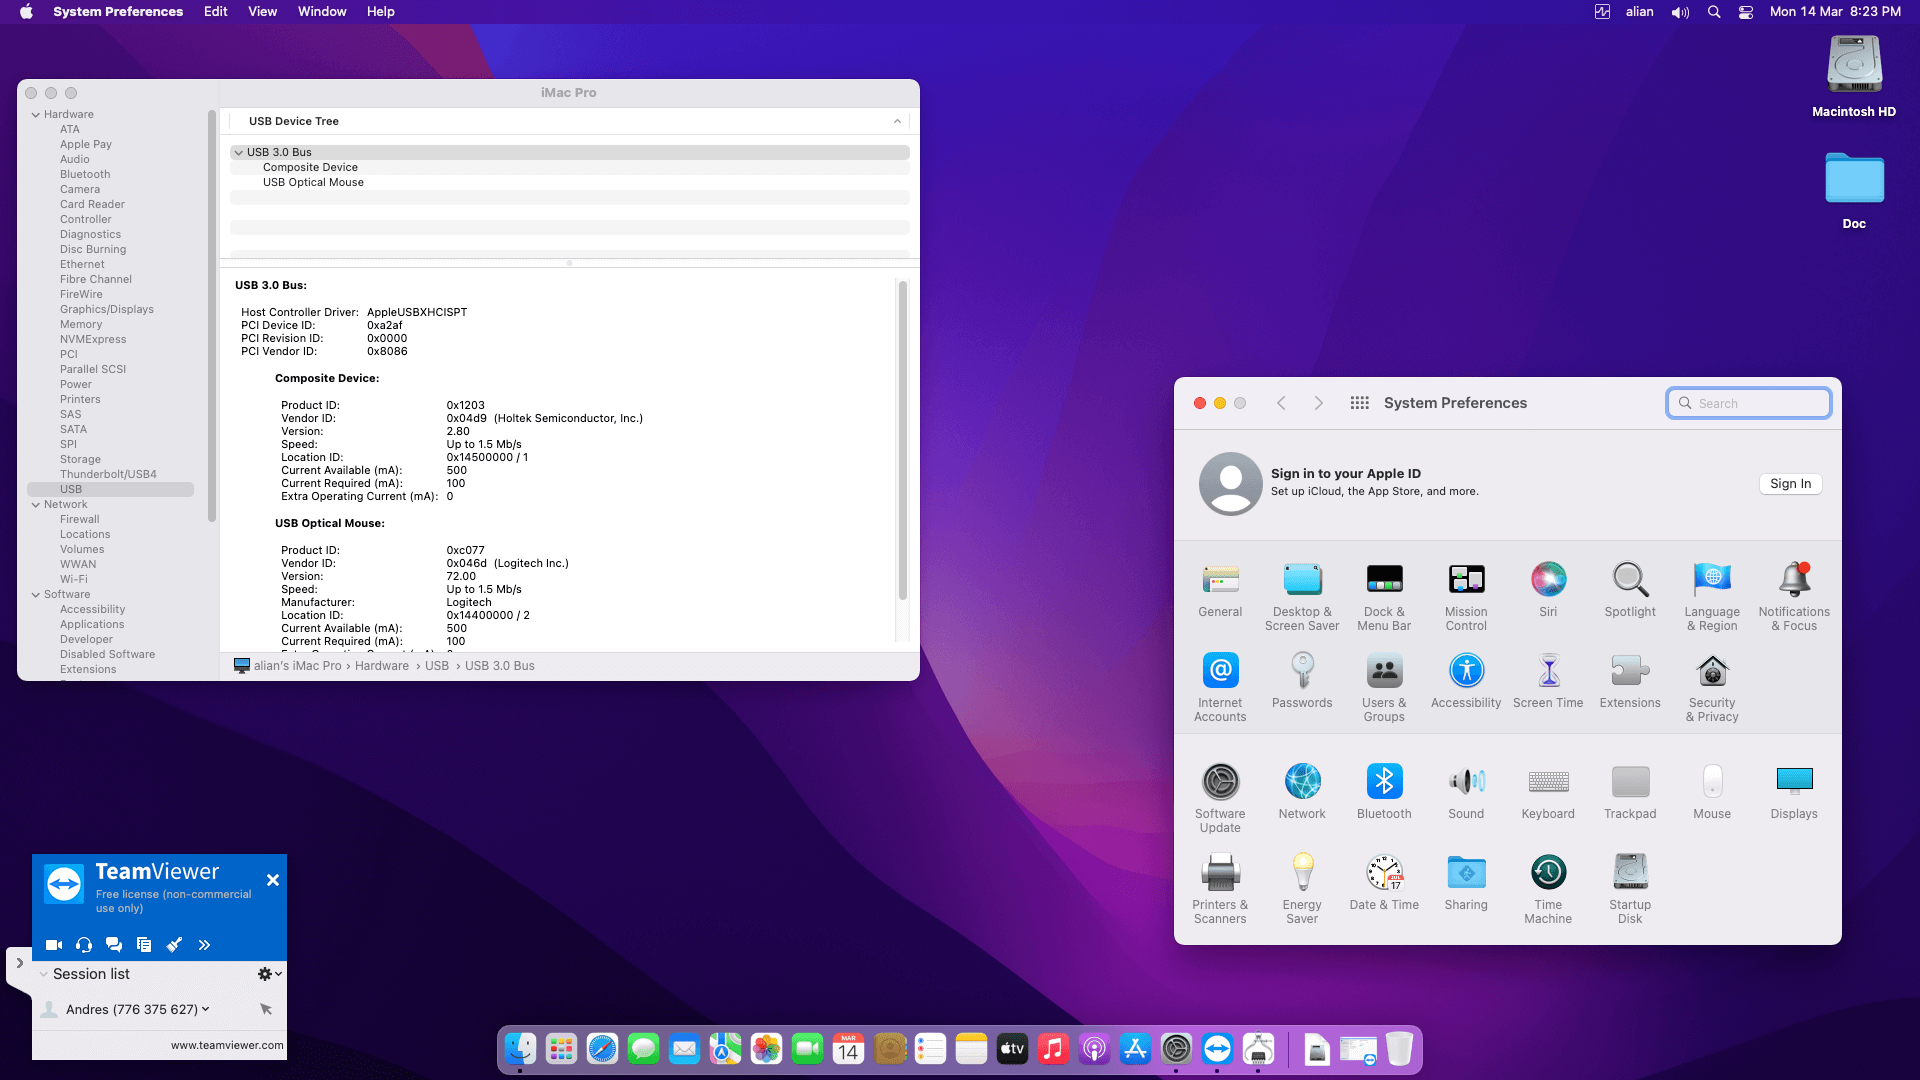
Task: Collapse the USB Device Tree header
Action: click(897, 121)
